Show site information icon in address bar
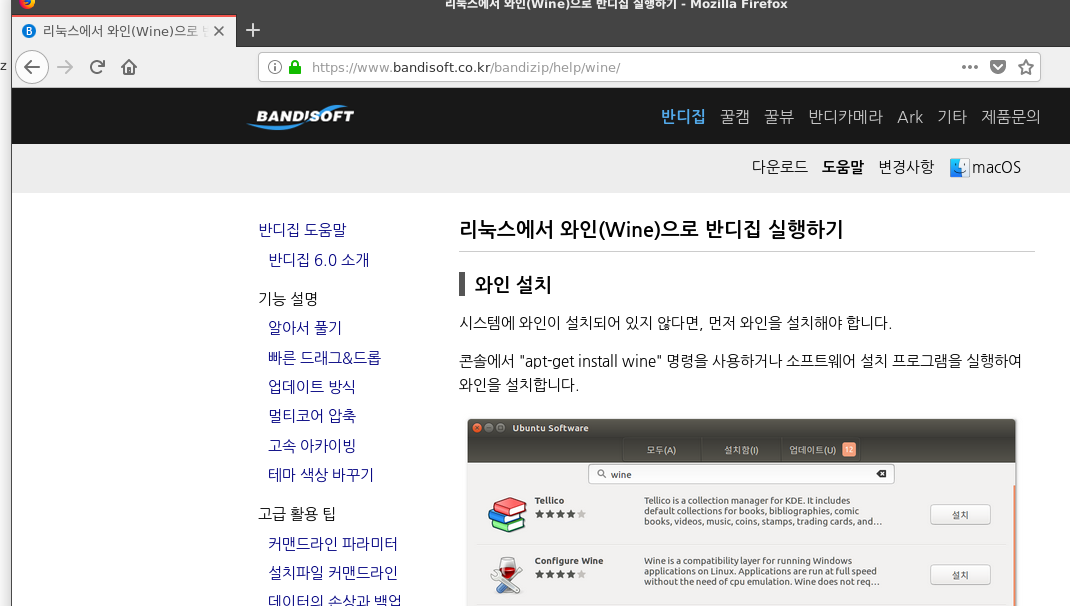Screen dimensions: 1070x606 pos(274,67)
